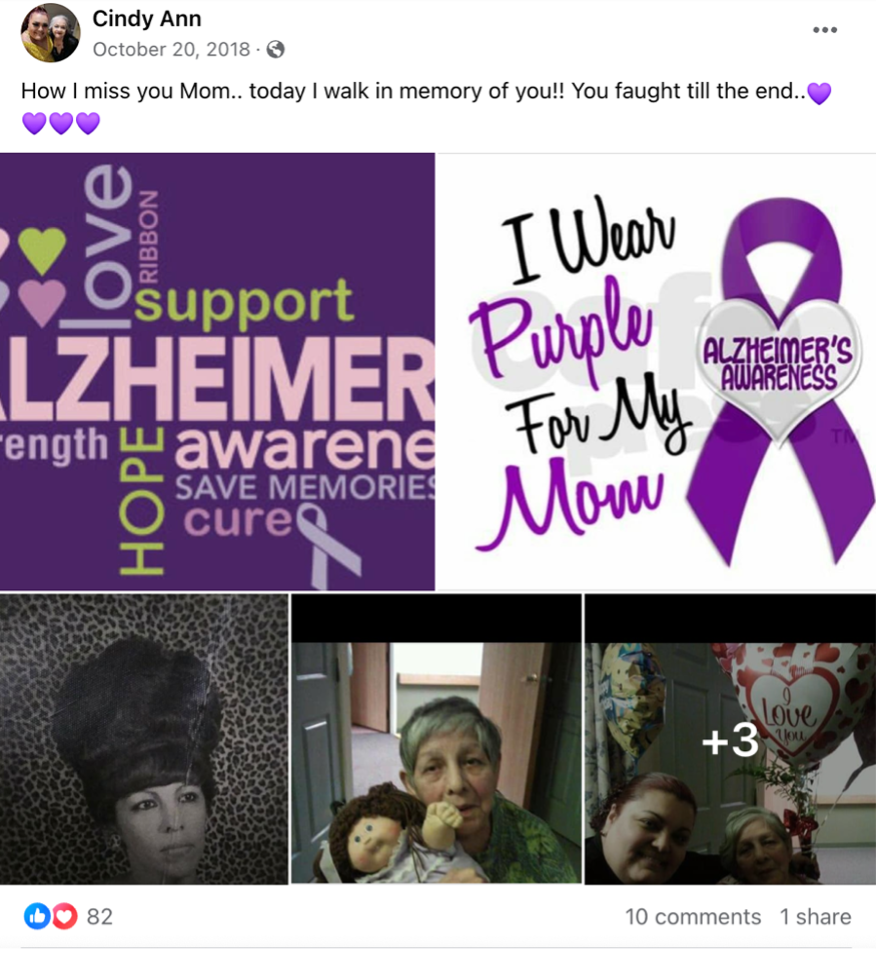Open the three-dot post options menu
This screenshot has width=880, height=953.
[x=825, y=30]
